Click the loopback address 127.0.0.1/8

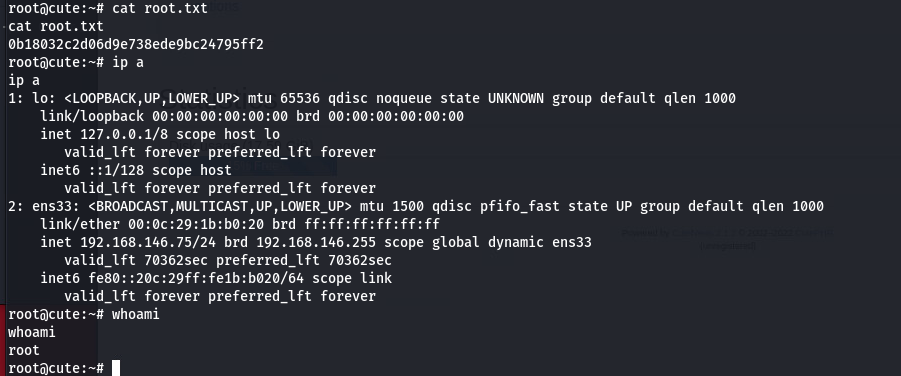pos(124,134)
